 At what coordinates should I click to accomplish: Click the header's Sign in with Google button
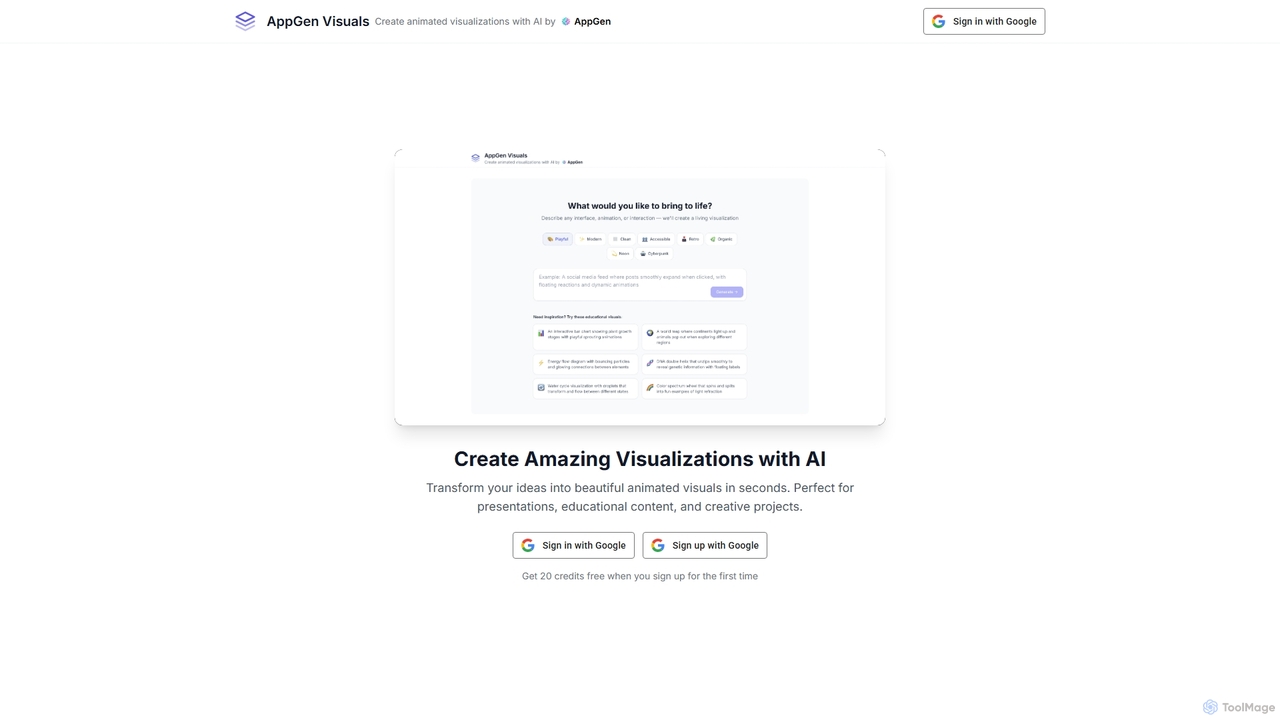pos(984,21)
